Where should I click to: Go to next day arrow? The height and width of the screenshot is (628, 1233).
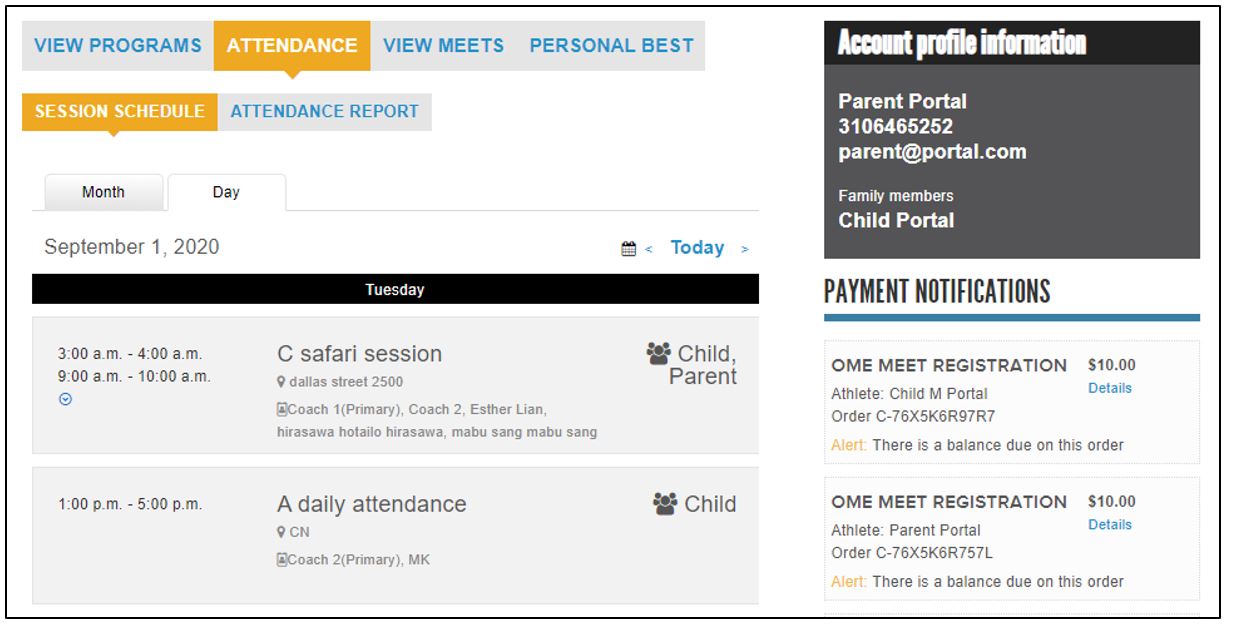click(x=744, y=249)
